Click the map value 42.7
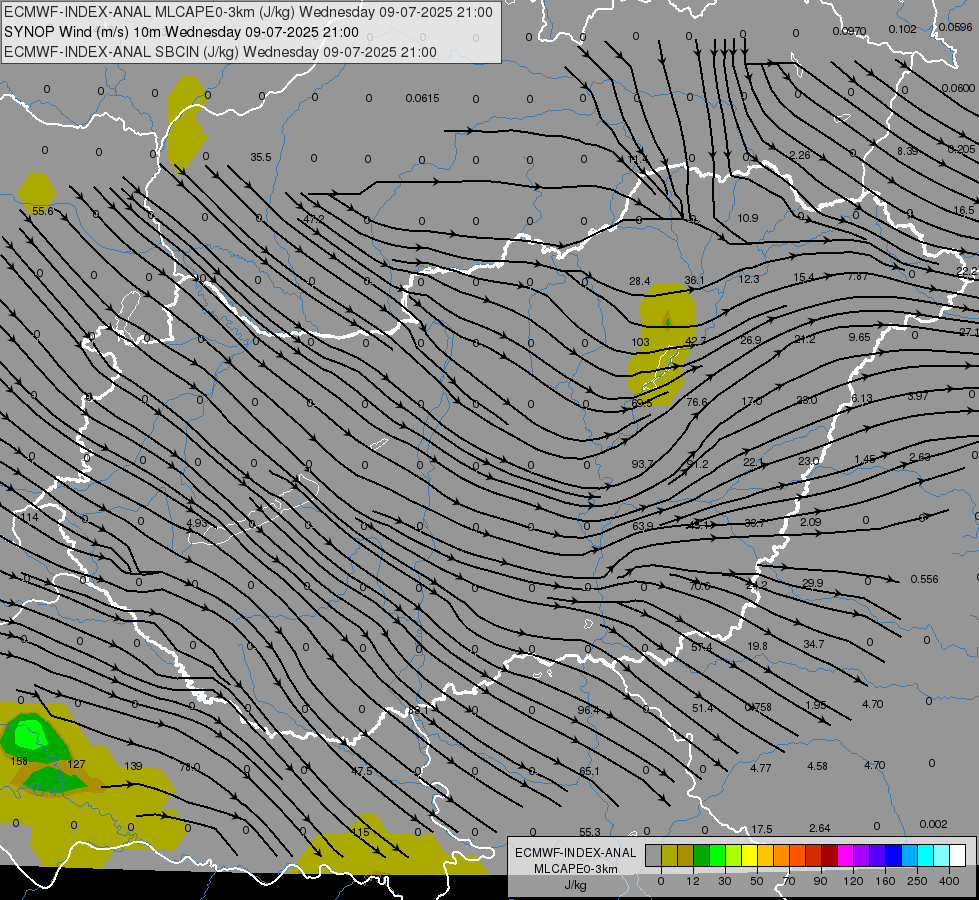 click(696, 340)
